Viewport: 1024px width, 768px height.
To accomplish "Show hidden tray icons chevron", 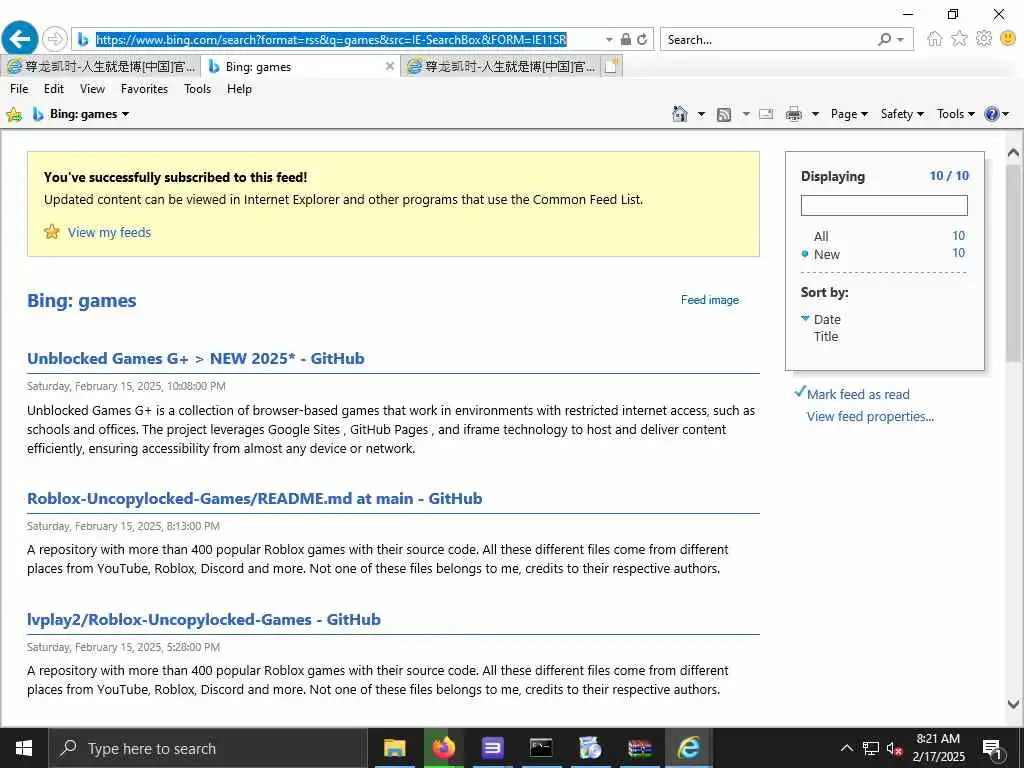I will click(x=846, y=748).
